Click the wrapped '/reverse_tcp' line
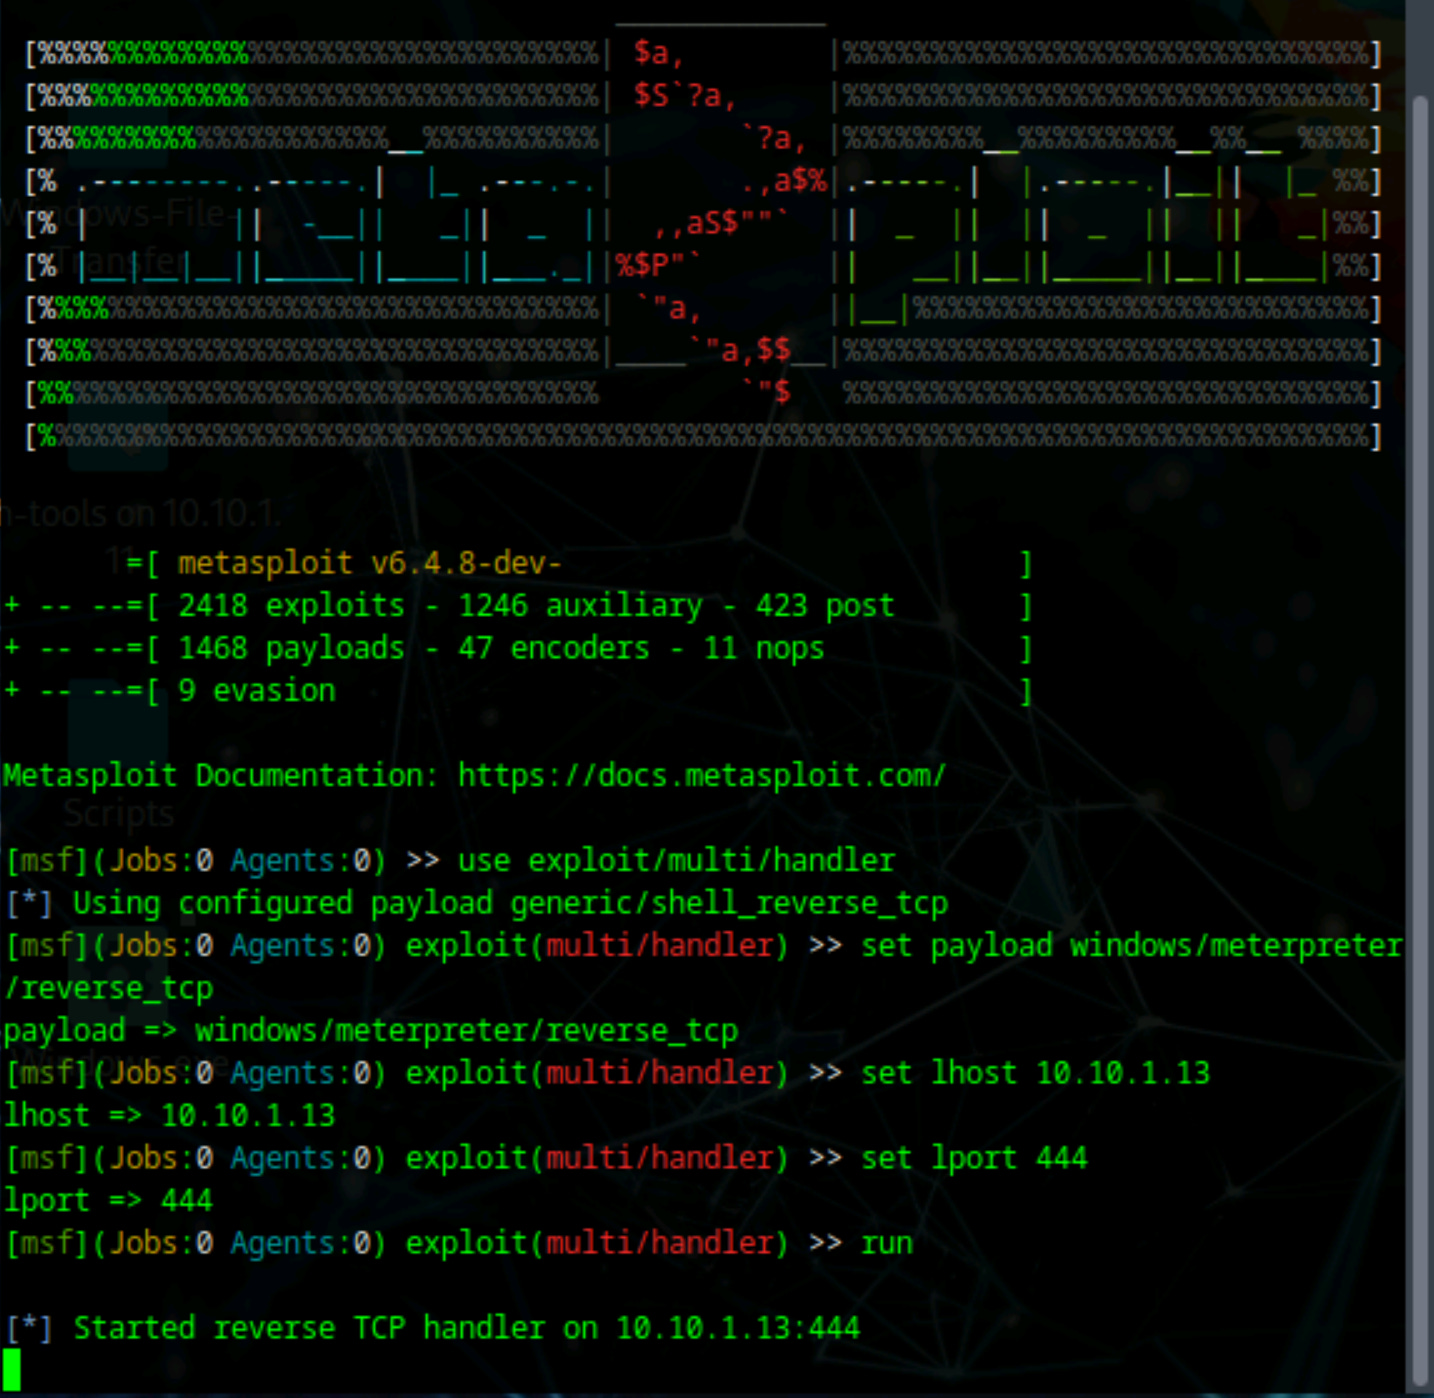The image size is (1434, 1398). click(x=108, y=988)
